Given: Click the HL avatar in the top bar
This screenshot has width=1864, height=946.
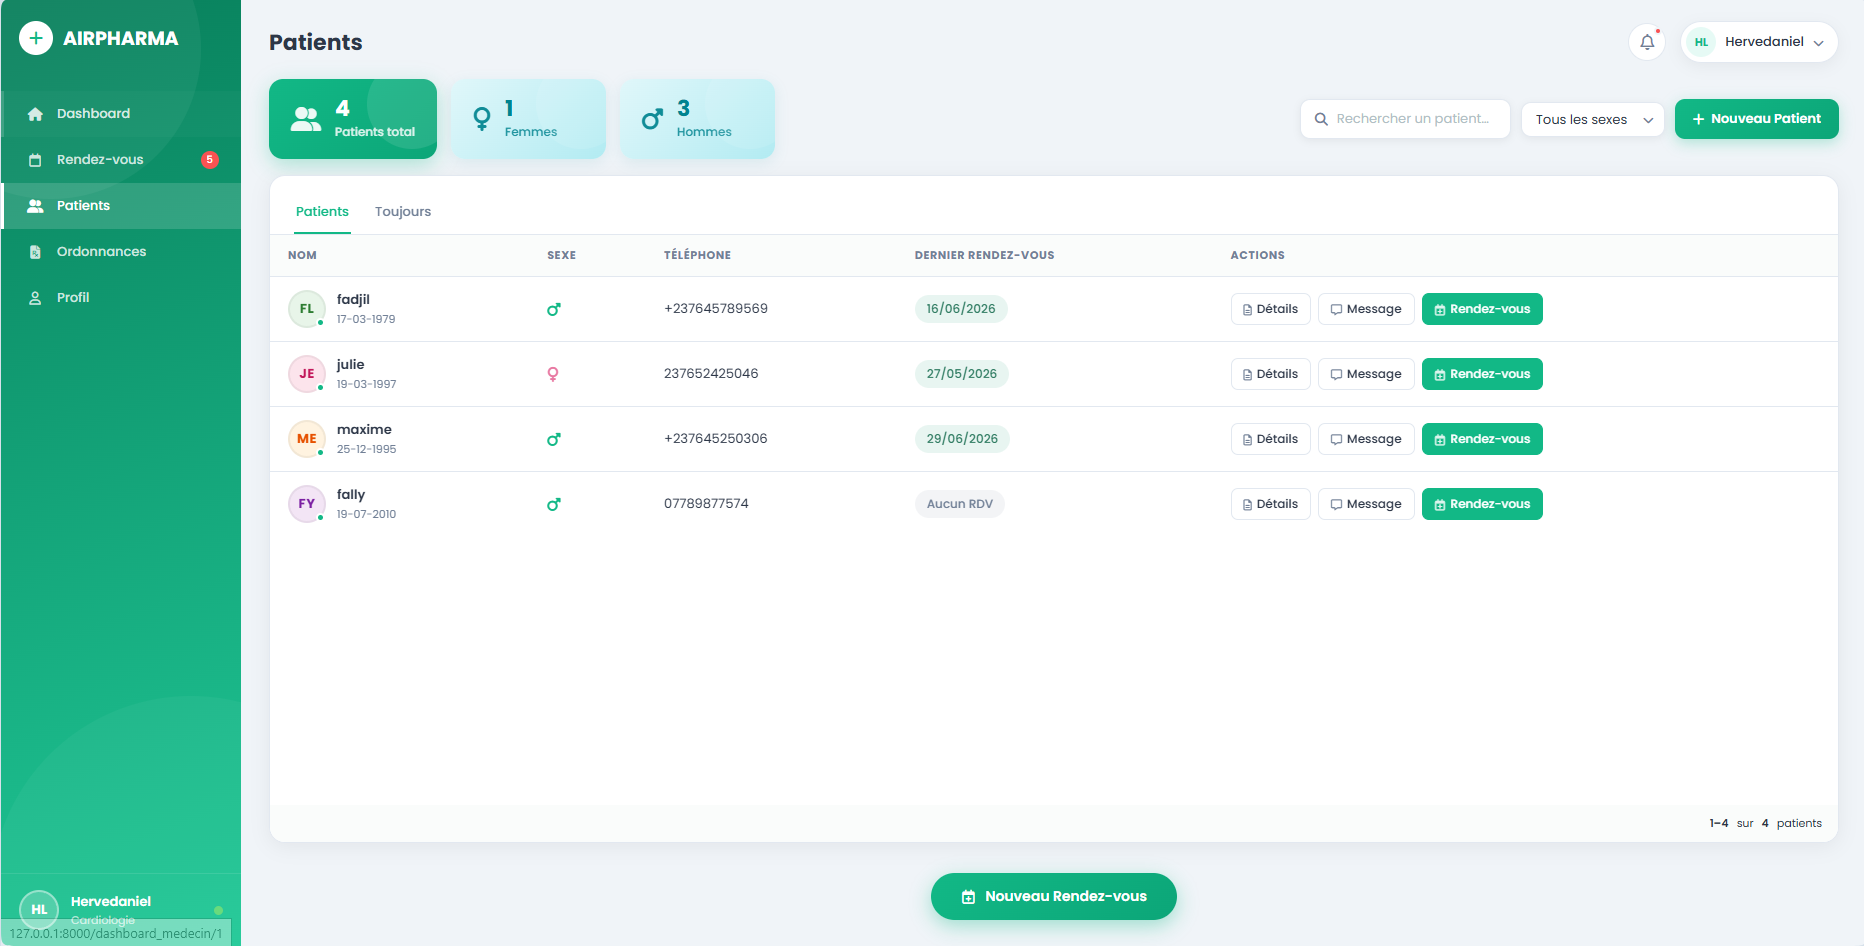Looking at the screenshot, I should coord(1701,42).
